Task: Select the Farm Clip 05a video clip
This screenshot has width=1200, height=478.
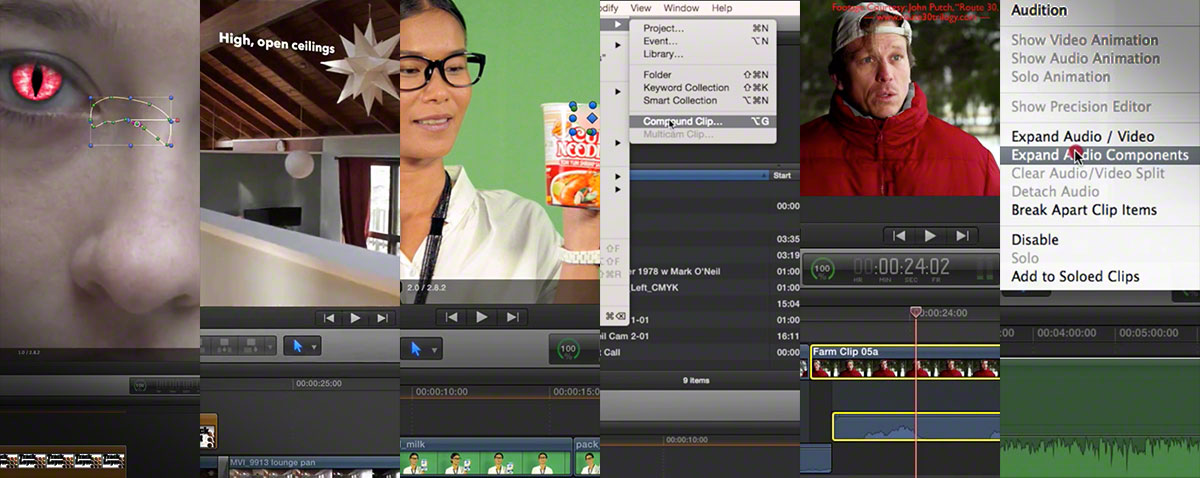Action: [x=904, y=362]
